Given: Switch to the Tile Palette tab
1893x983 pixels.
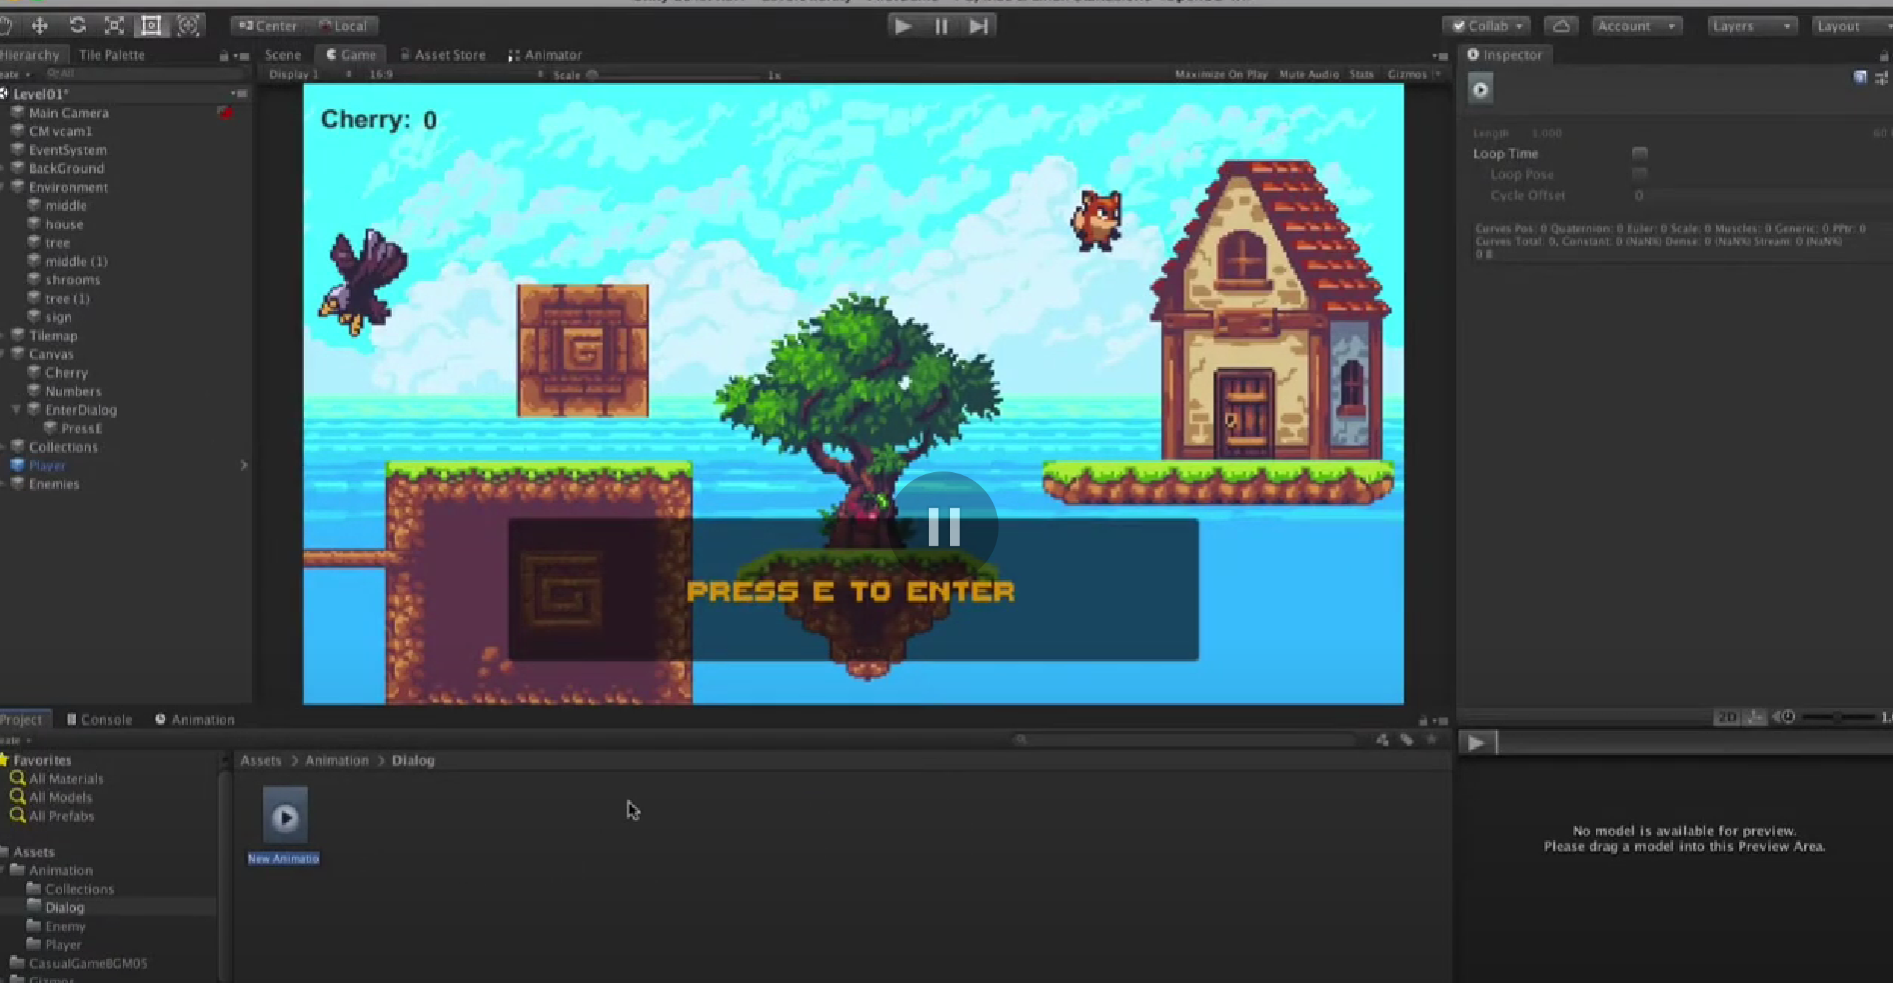Looking at the screenshot, I should pyautogui.click(x=111, y=55).
